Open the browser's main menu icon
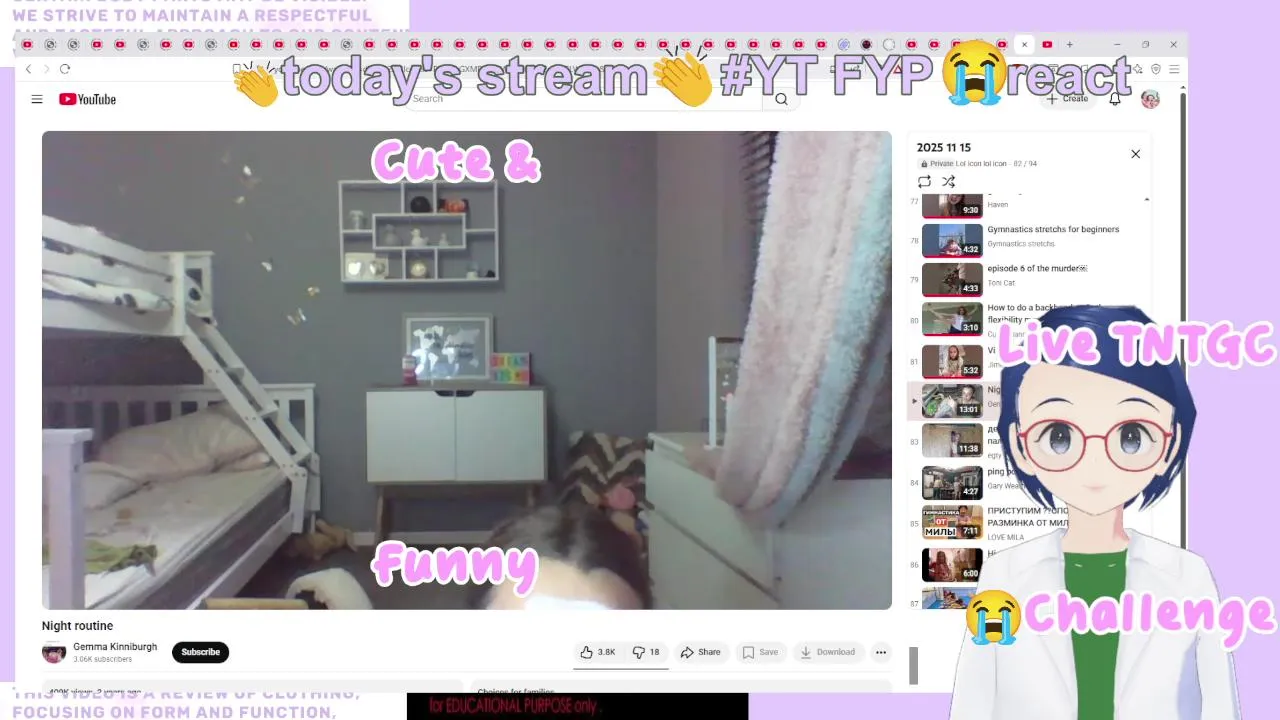The width and height of the screenshot is (1280, 720). pyautogui.click(x=1174, y=69)
